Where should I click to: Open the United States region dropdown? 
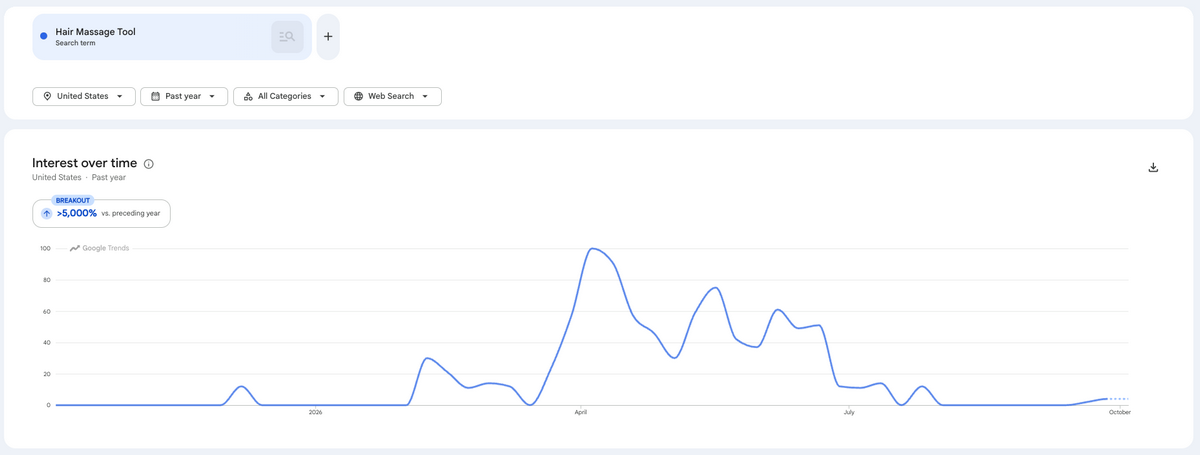click(x=84, y=96)
